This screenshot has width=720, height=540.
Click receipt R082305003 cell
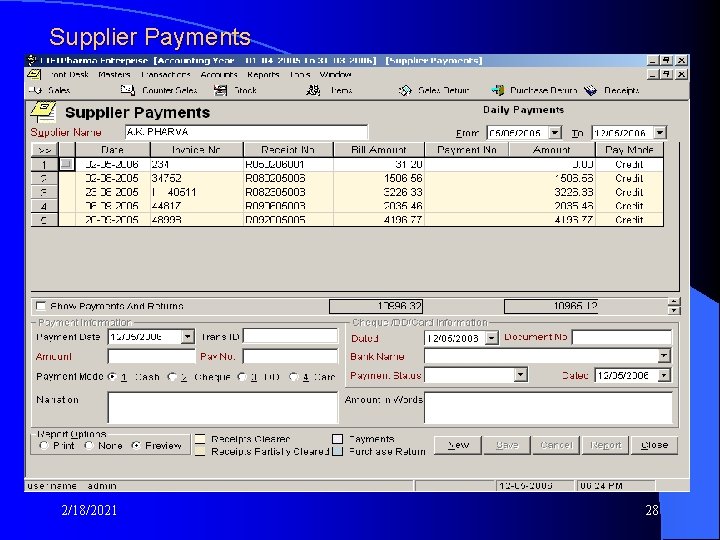(288, 192)
